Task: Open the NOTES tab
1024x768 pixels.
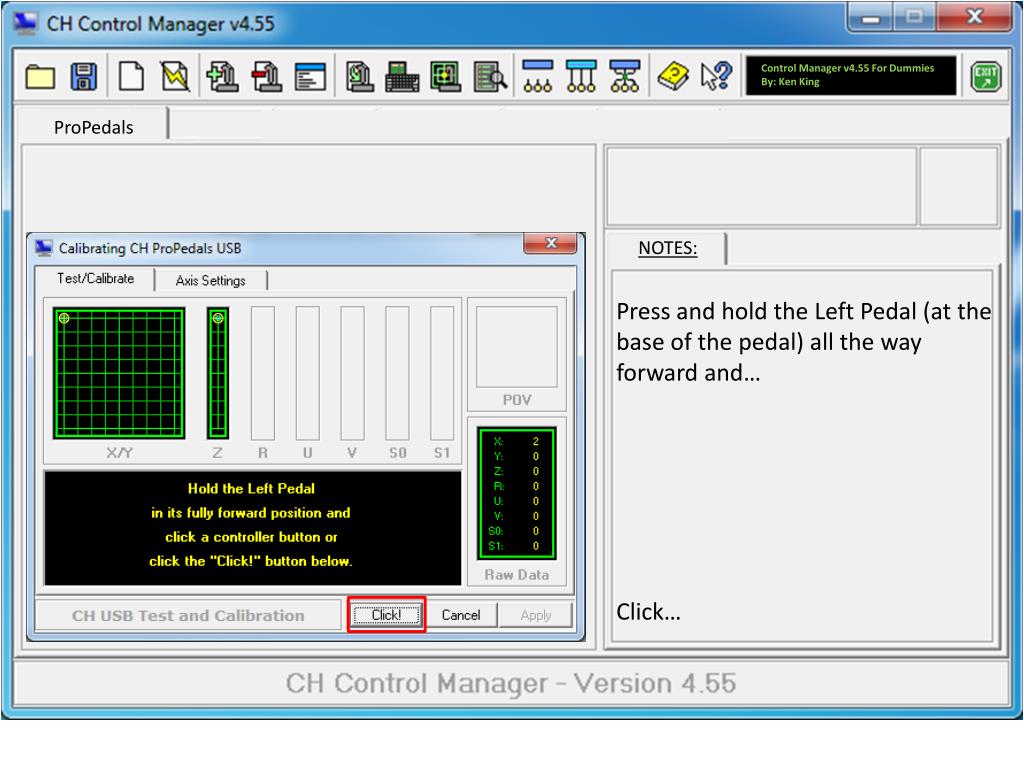Action: [x=667, y=248]
